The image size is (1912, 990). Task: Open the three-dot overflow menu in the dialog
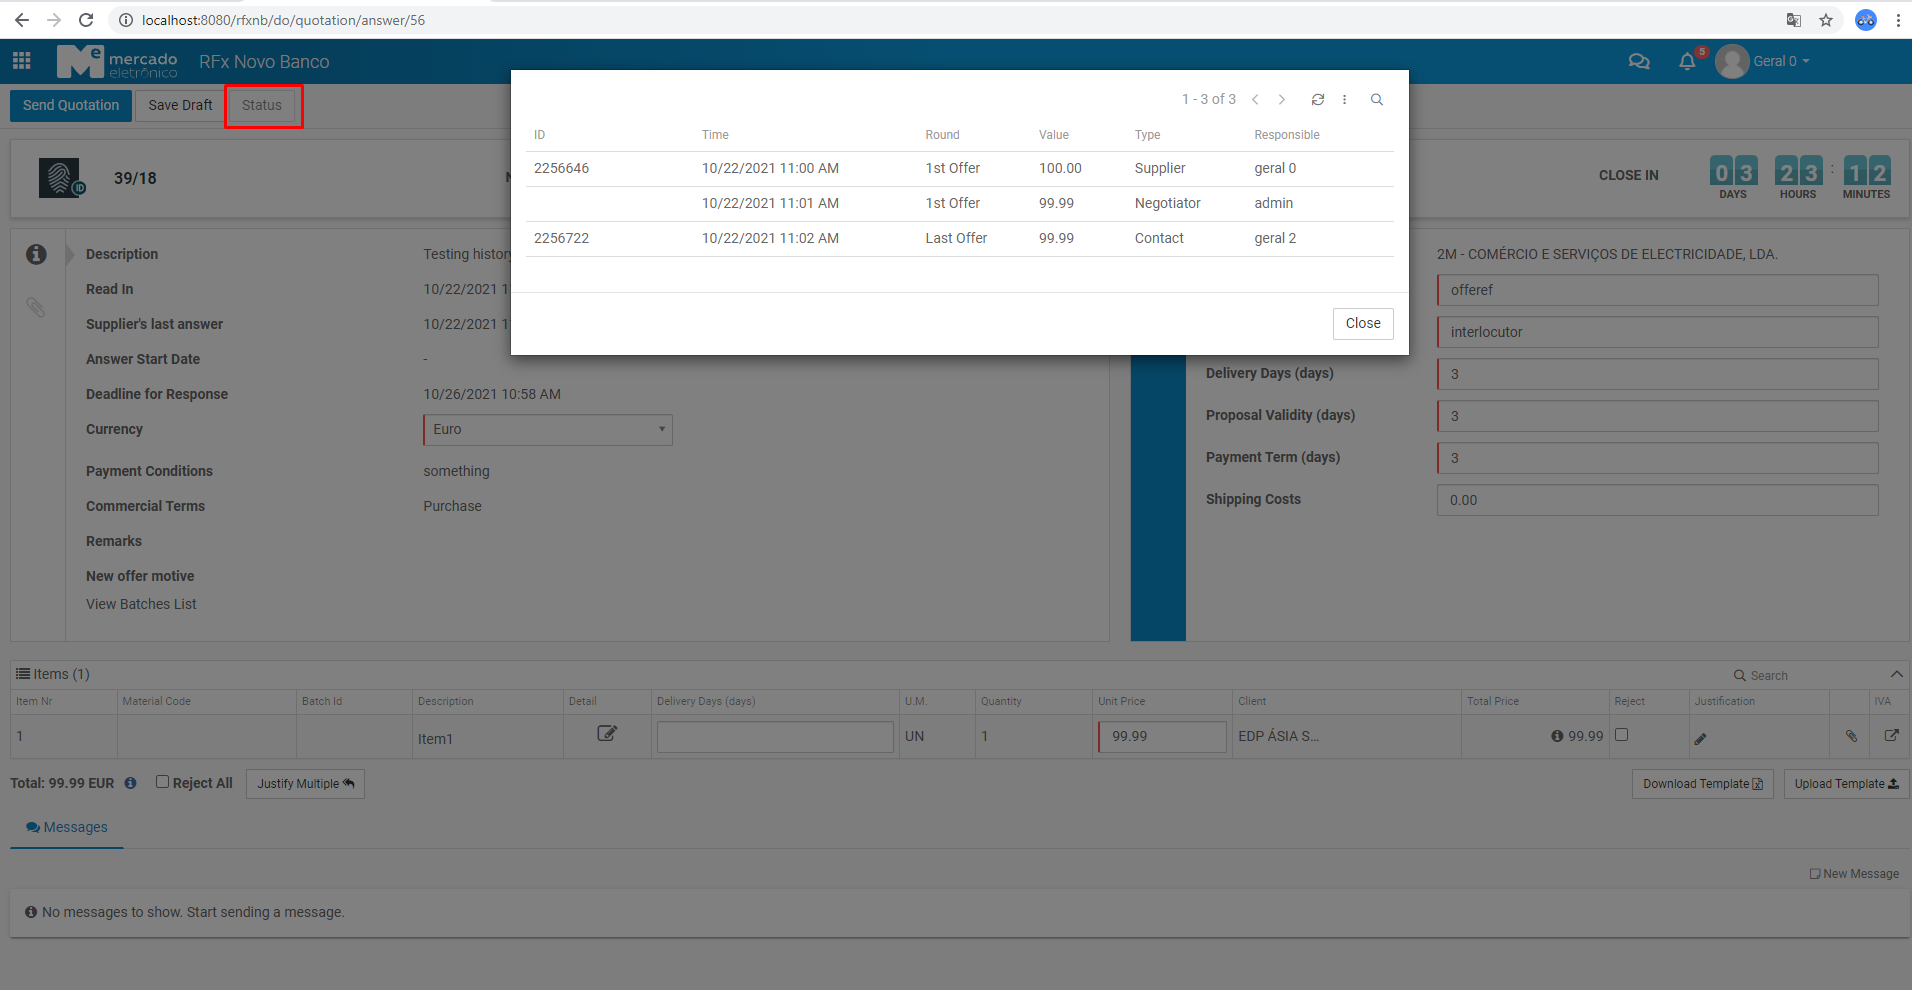(1345, 99)
